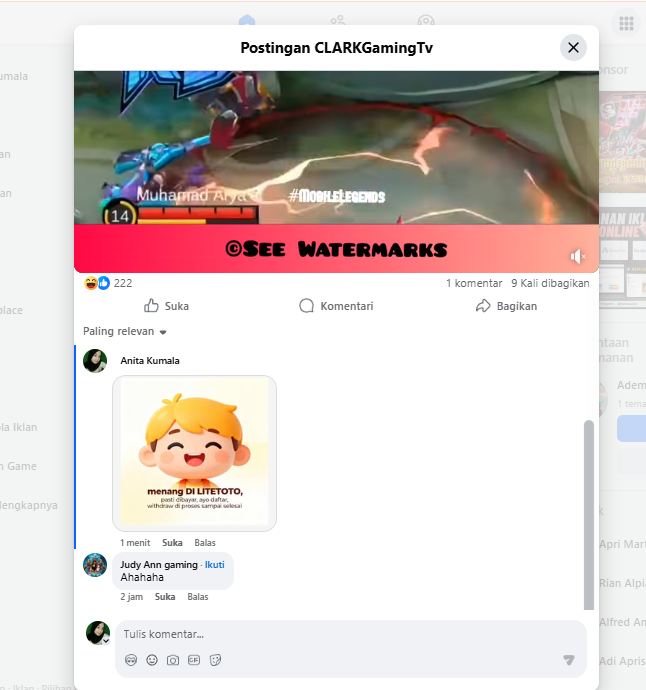
Task: Insert an avatar sticker in comment
Action: (131, 660)
